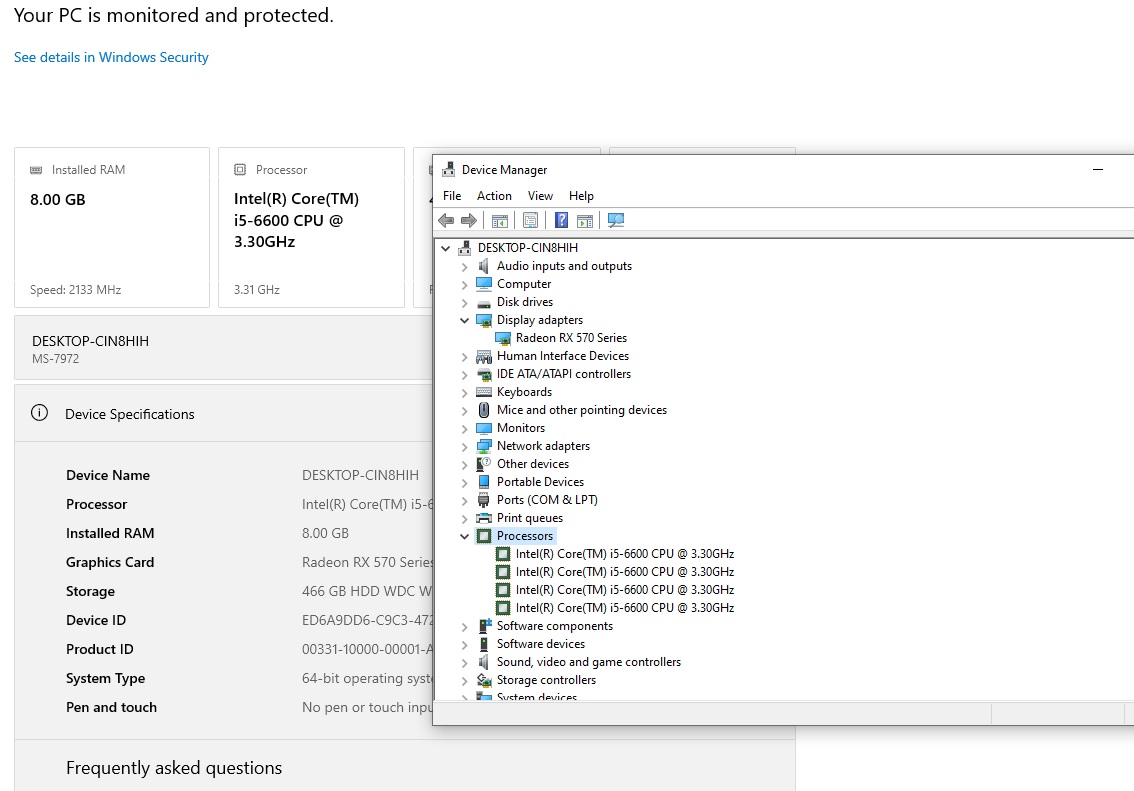
Task: Select the first Intel i5-6600 processor entry
Action: click(x=624, y=554)
